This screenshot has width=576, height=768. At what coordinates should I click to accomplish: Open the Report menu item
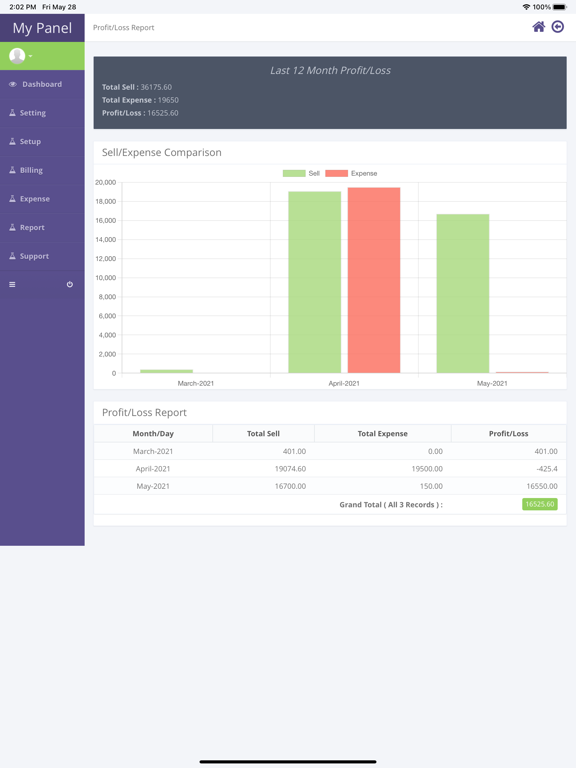[x=42, y=228]
